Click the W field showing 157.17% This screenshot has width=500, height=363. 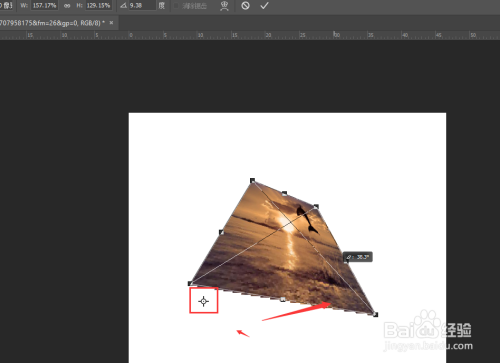tap(44, 6)
